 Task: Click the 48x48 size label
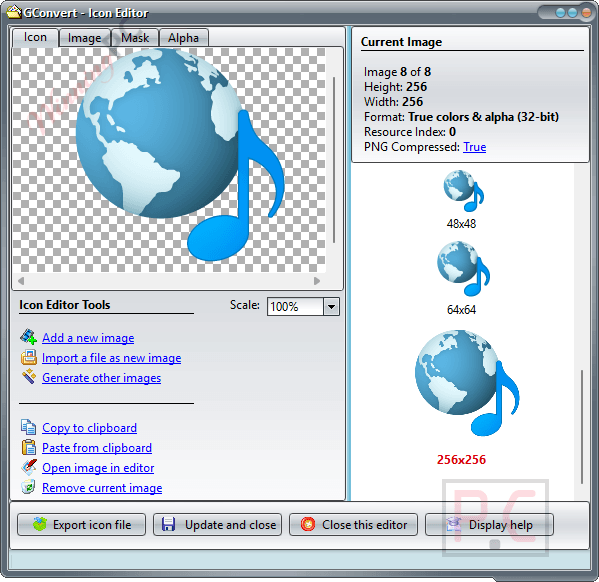[461, 224]
